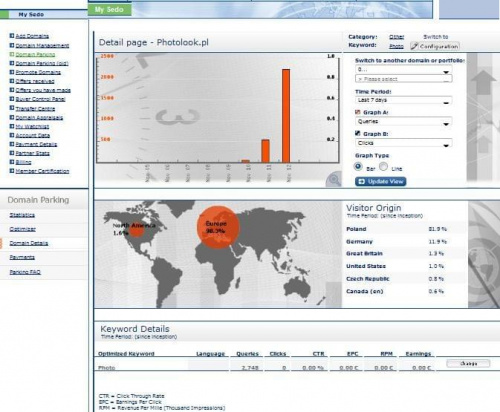Click the 'Detail page - Photolook.pl' heading

(x=154, y=42)
